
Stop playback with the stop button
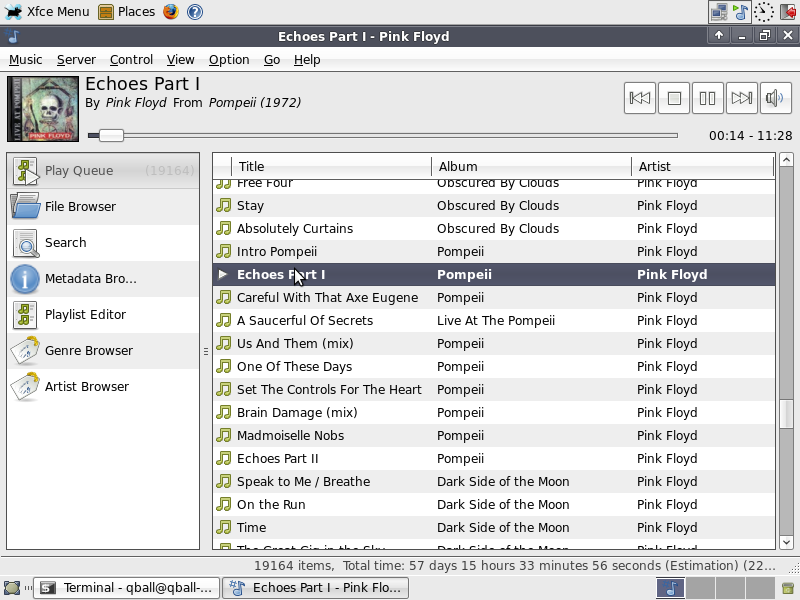pos(673,98)
